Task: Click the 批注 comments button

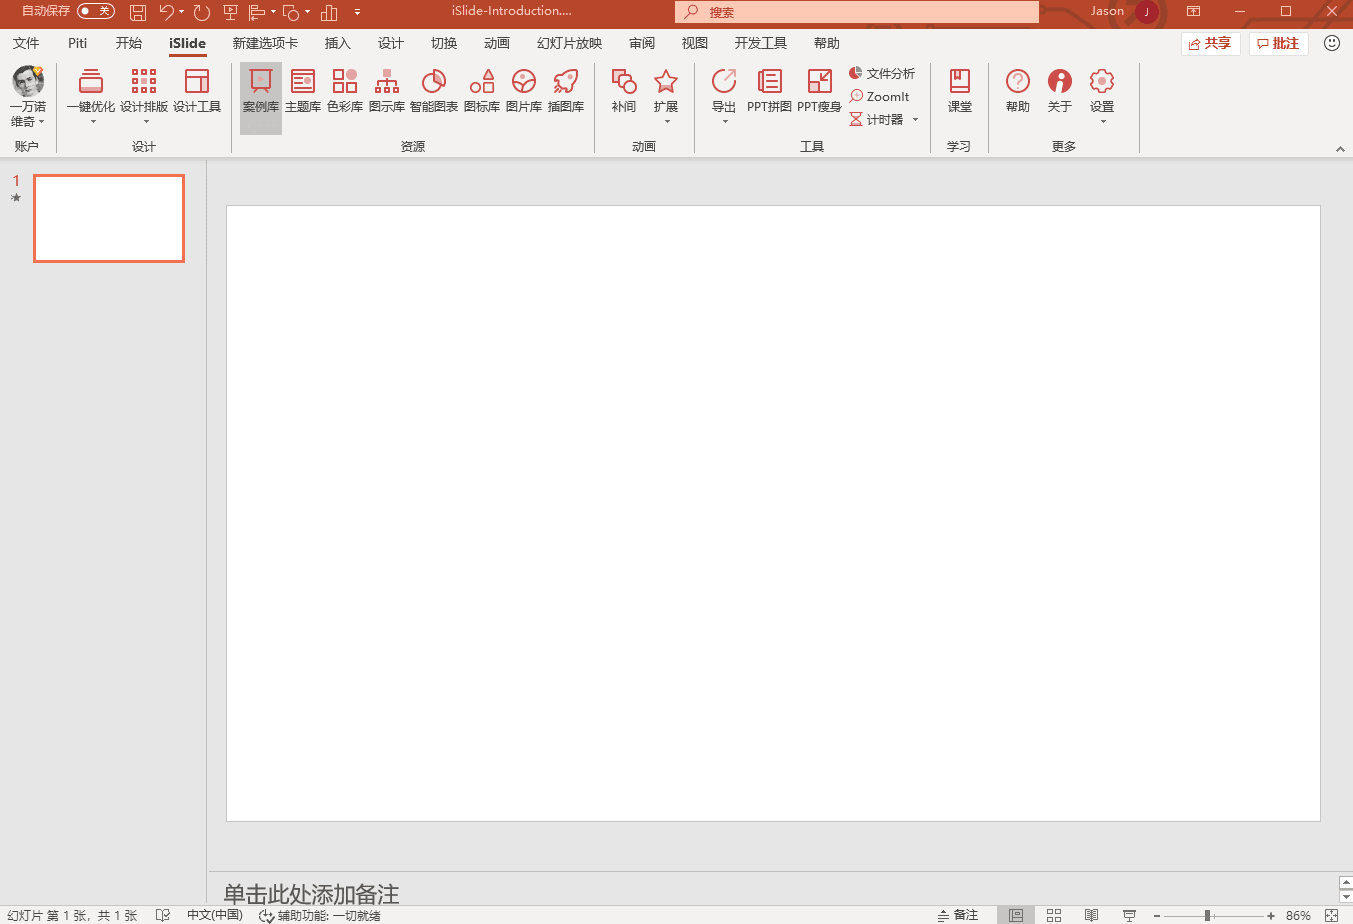Action: 1279,43
